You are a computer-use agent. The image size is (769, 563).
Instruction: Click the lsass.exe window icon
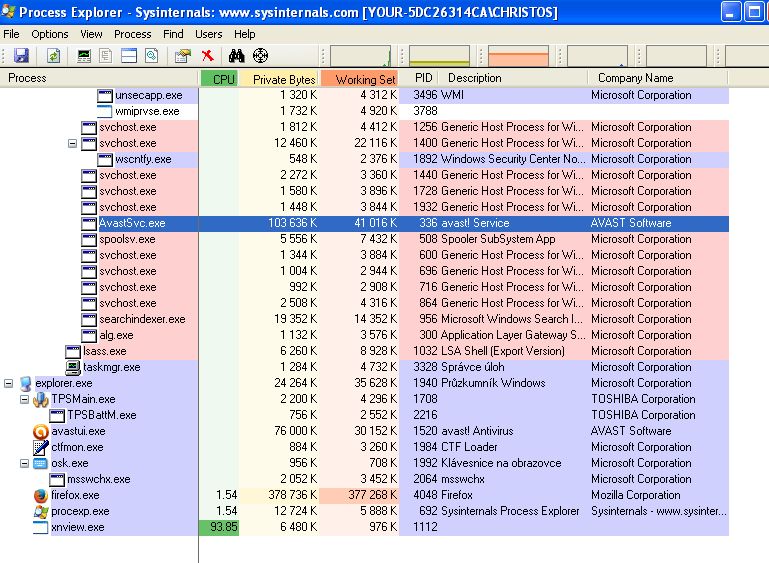coord(73,352)
